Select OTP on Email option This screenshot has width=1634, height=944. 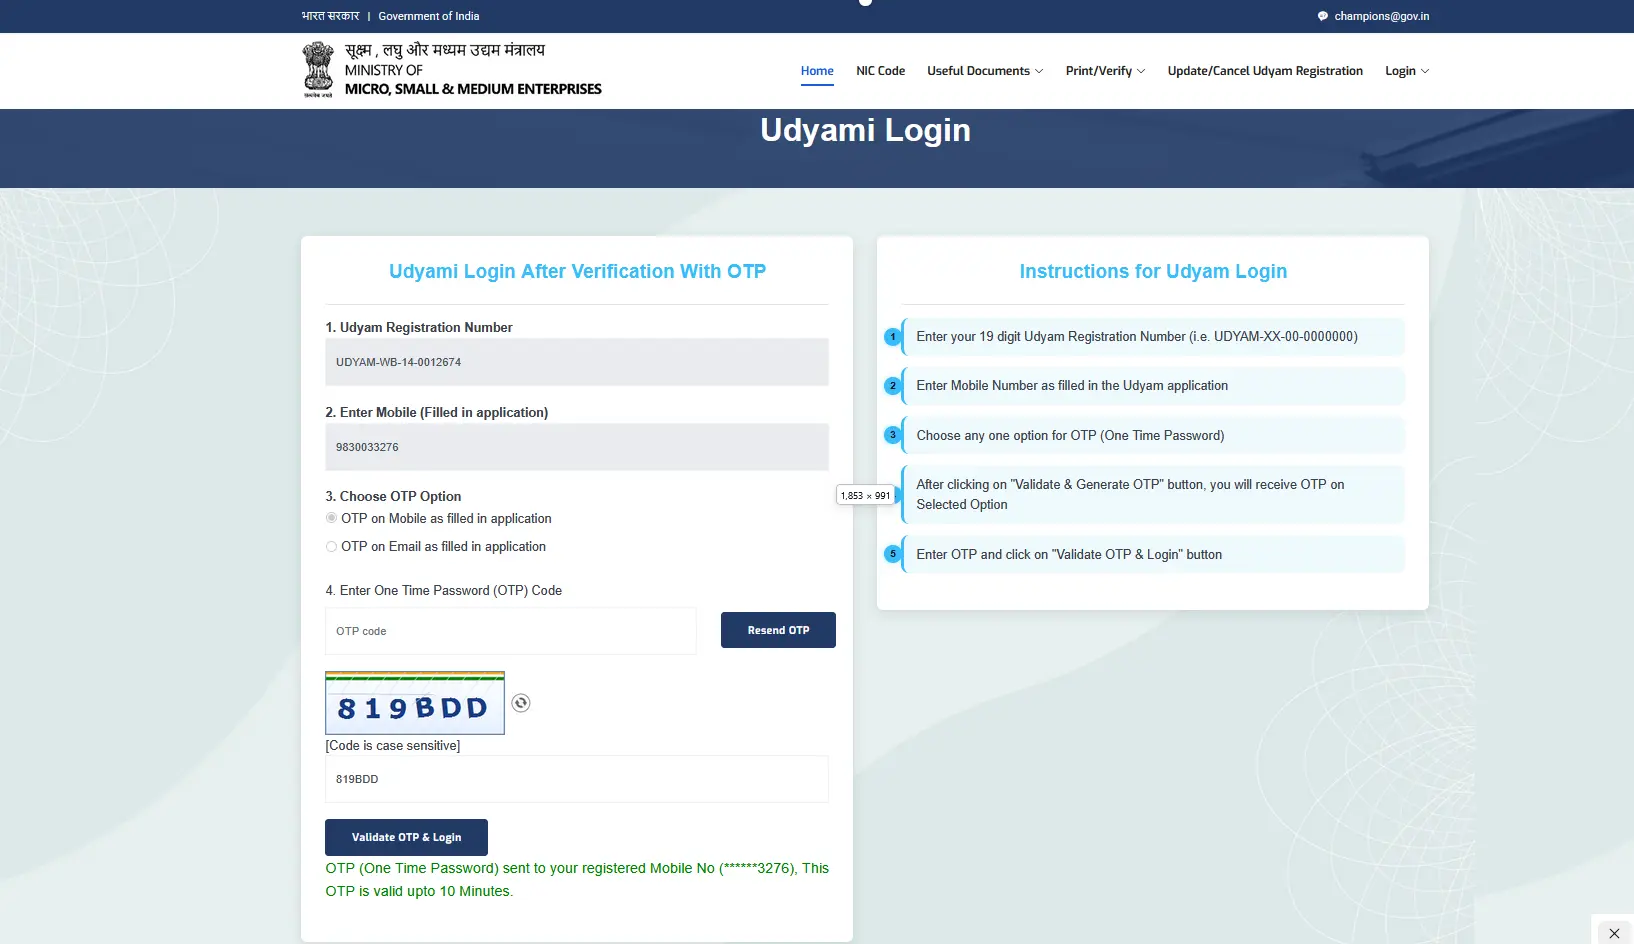331,546
